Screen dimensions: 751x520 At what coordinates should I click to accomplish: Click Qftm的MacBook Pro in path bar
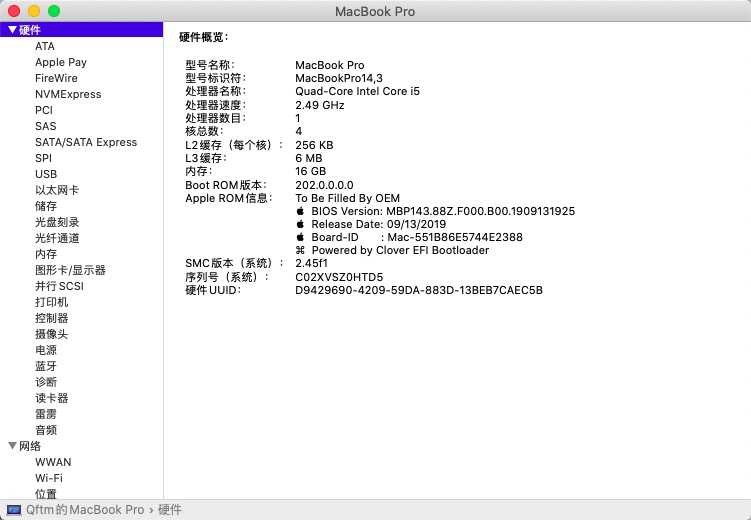(x=85, y=510)
